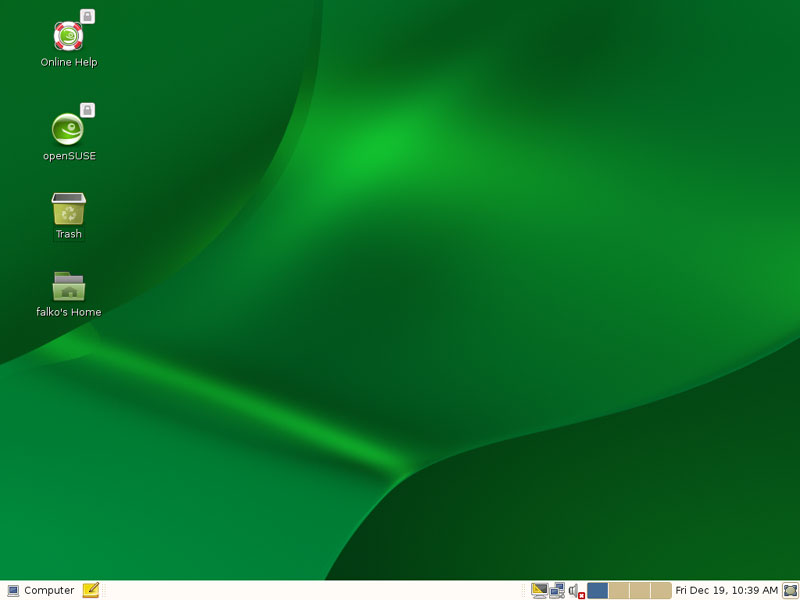Screen dimensions: 800x600
Task: Switch to the first blue workspace
Action: (597, 590)
